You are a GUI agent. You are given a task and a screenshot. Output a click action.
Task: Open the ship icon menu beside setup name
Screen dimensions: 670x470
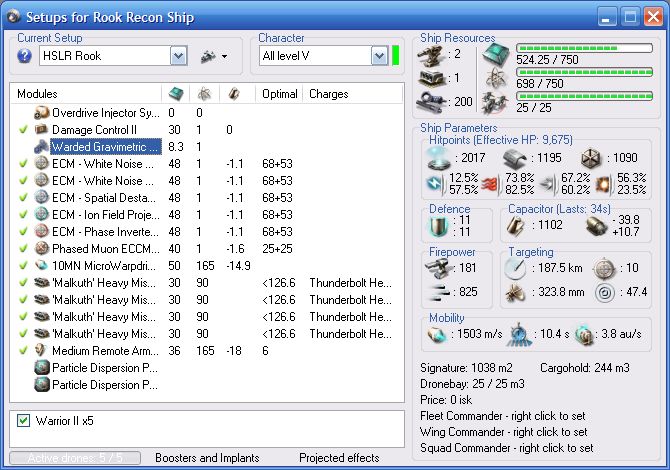(x=214, y=56)
